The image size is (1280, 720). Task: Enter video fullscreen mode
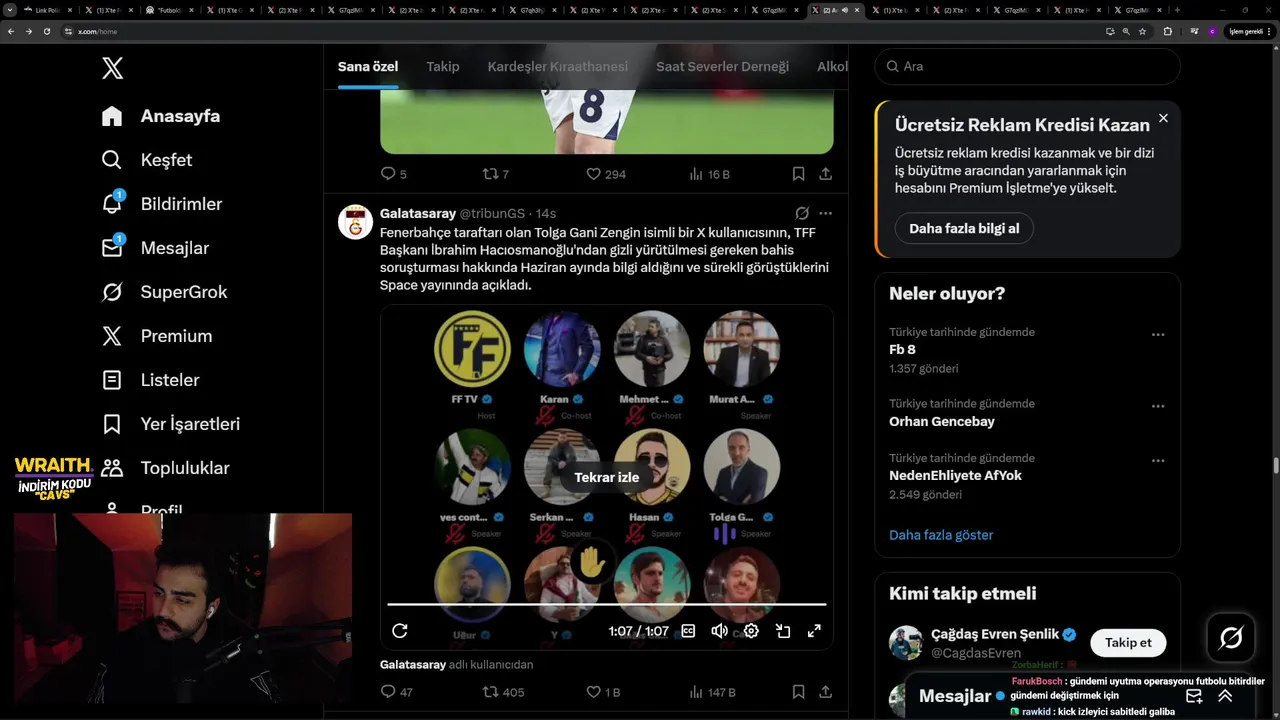(814, 631)
